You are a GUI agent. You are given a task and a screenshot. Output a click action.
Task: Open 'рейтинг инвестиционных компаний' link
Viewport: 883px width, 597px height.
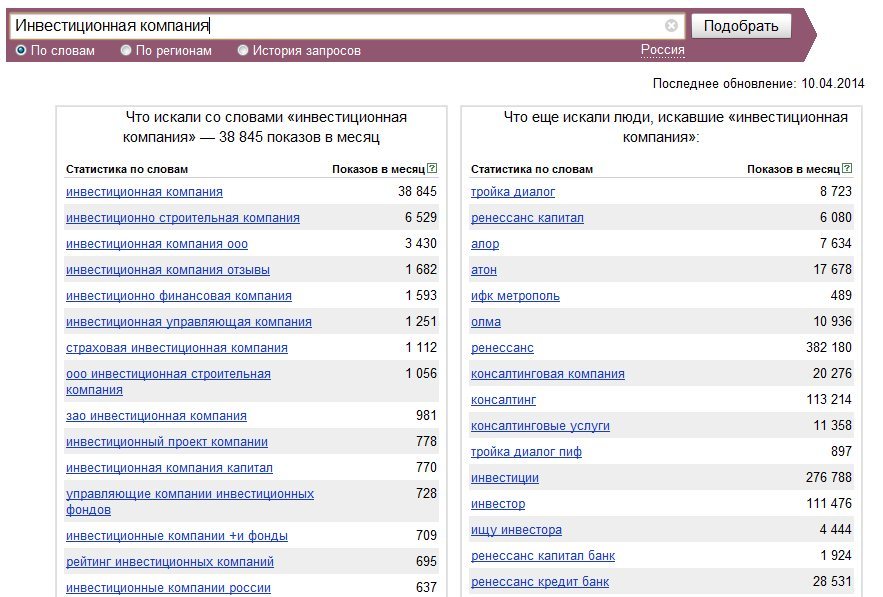pyautogui.click(x=170, y=562)
